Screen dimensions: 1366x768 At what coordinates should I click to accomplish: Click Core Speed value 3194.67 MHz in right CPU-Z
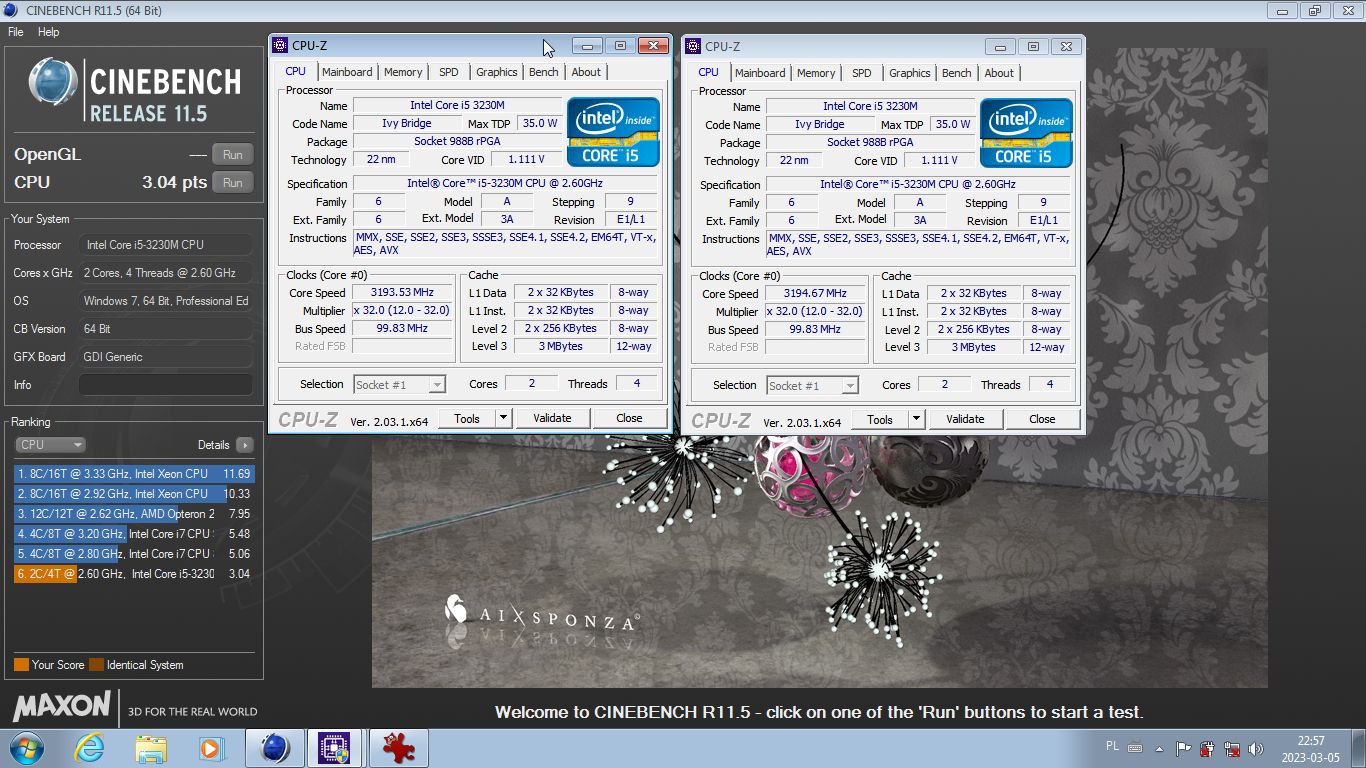(x=815, y=293)
